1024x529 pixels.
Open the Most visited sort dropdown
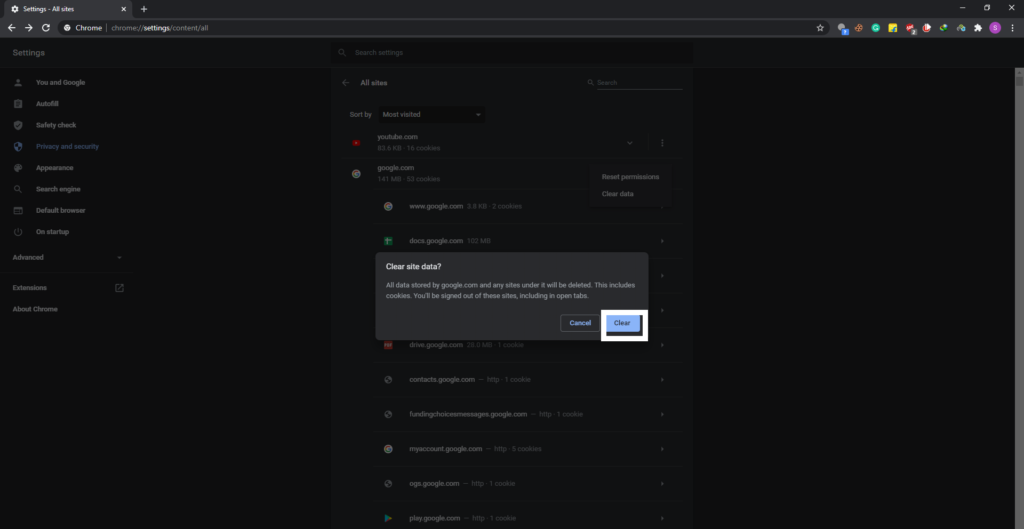(x=432, y=114)
